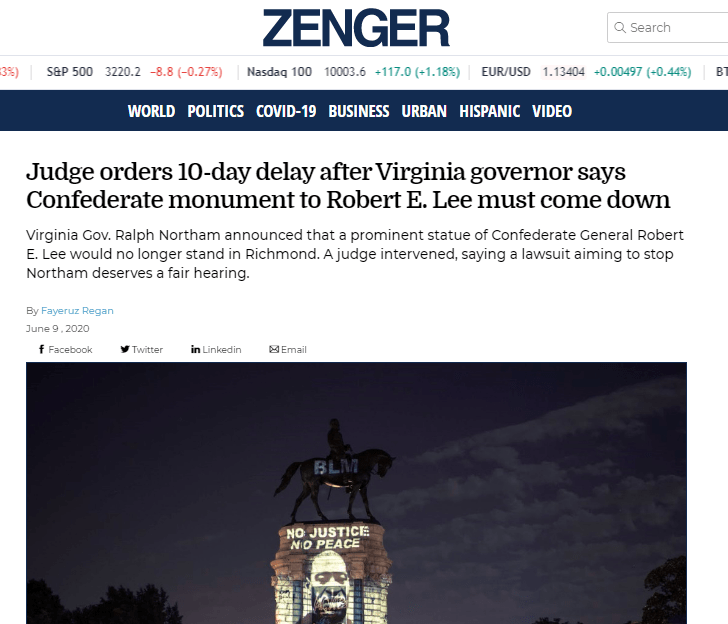Open the WORLD section

click(x=151, y=111)
